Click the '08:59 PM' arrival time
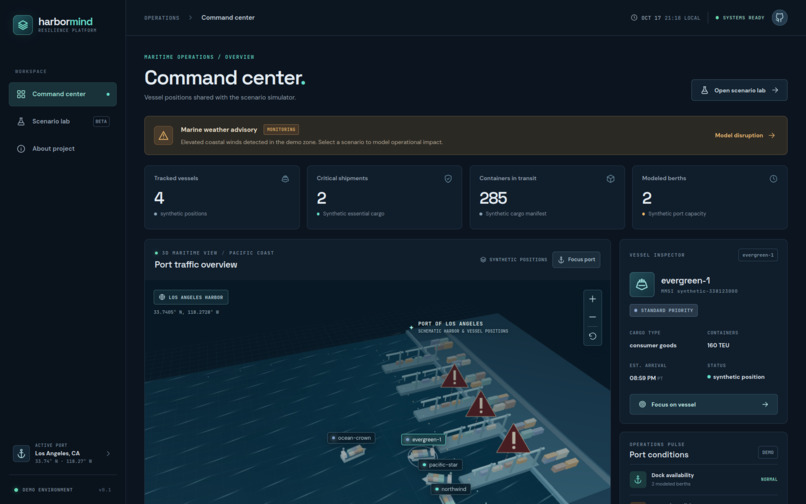The image size is (806, 504). pyautogui.click(x=643, y=378)
